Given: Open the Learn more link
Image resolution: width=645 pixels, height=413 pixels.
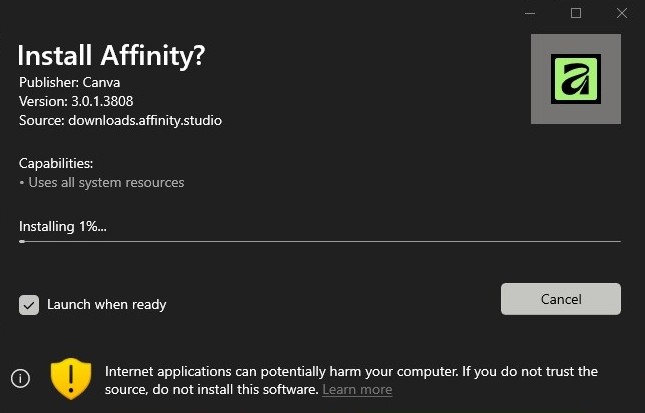Looking at the screenshot, I should pos(357,389).
